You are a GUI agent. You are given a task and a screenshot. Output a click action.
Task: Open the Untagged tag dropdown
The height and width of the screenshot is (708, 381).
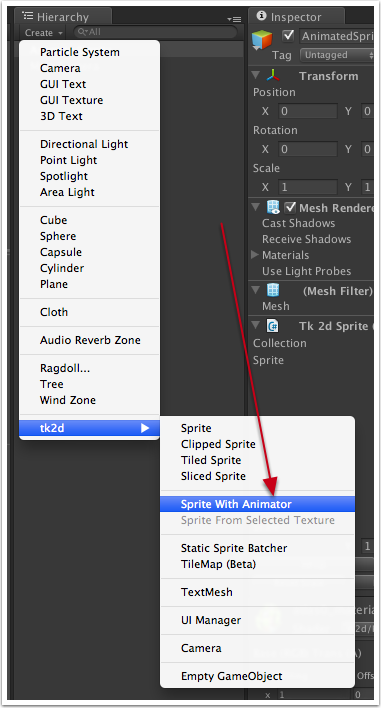337,55
